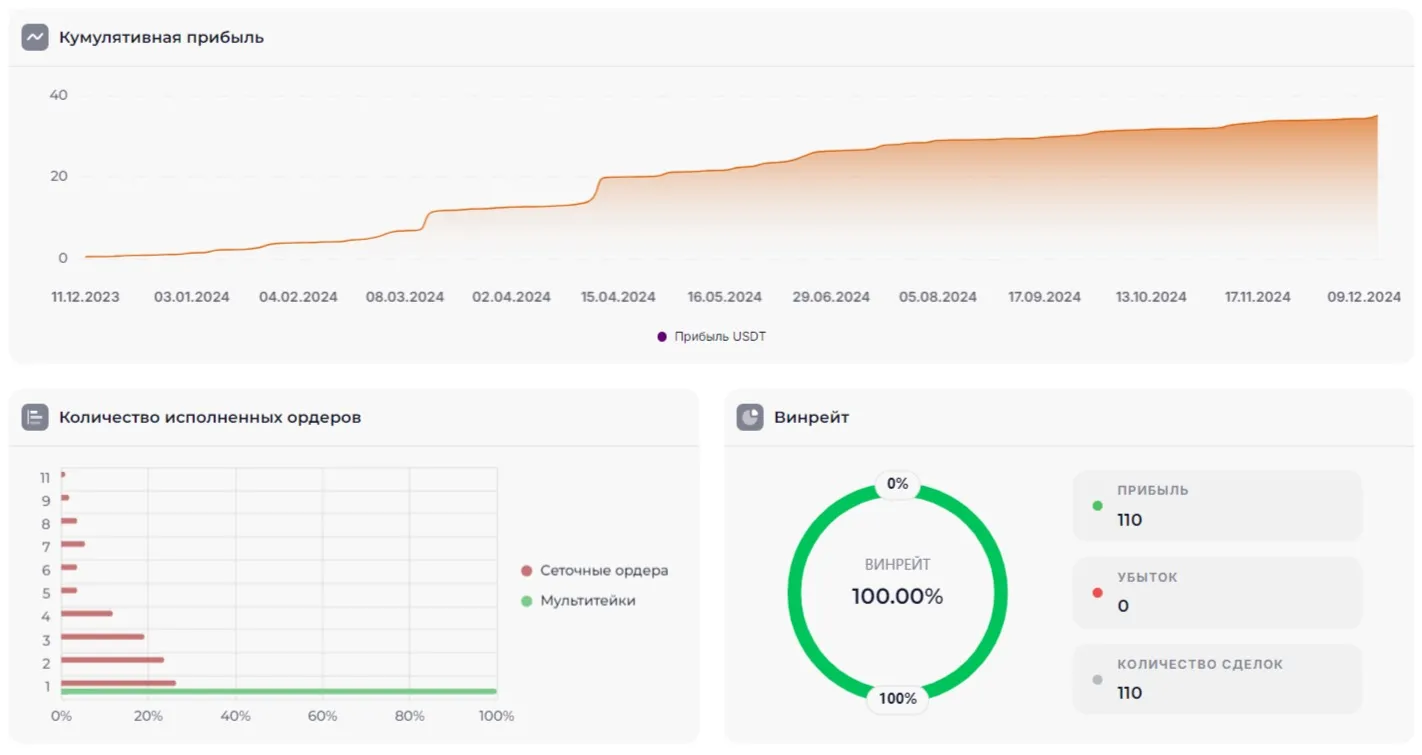Click the 100% label on the donut
Viewport: 1422px width, 755px height.
point(897,699)
